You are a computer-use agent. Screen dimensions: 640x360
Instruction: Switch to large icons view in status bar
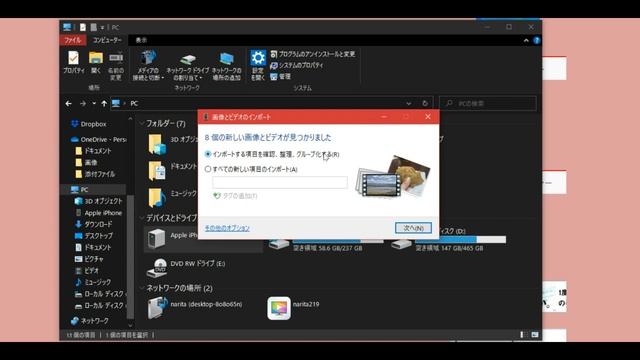[535, 335]
